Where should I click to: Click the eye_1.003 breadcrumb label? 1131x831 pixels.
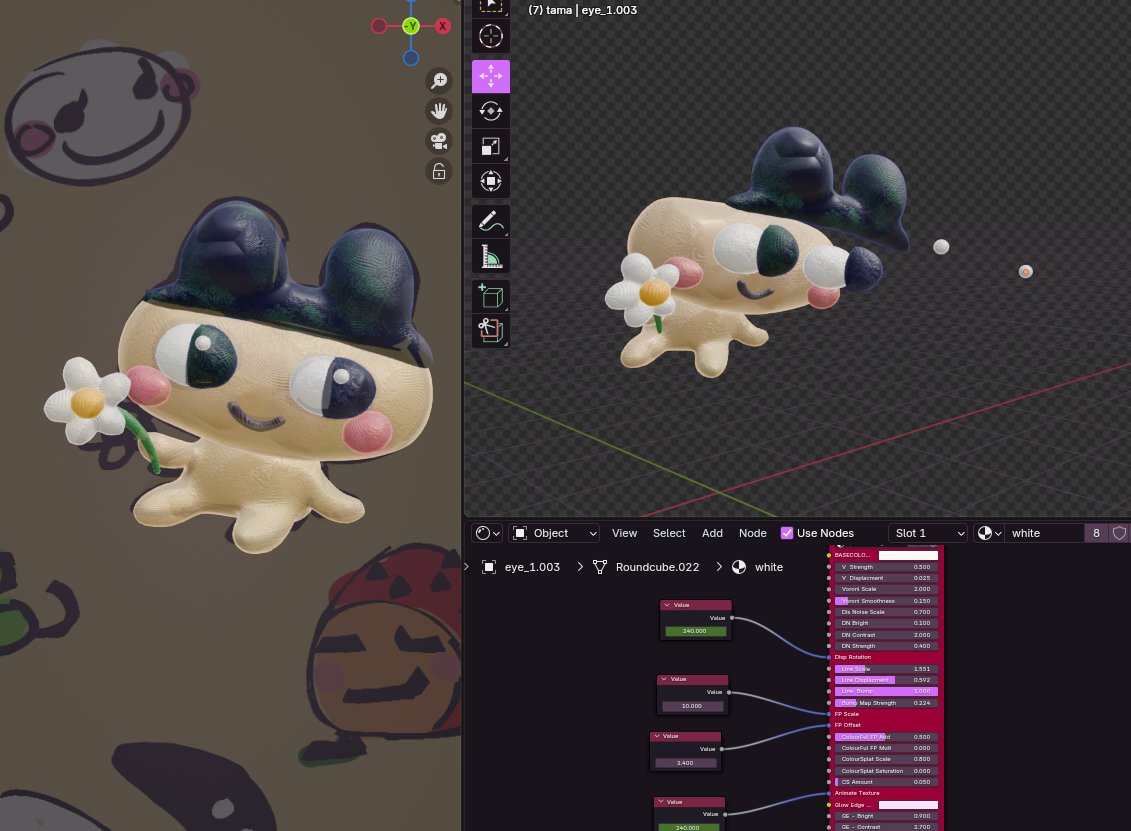pyautogui.click(x=532, y=567)
